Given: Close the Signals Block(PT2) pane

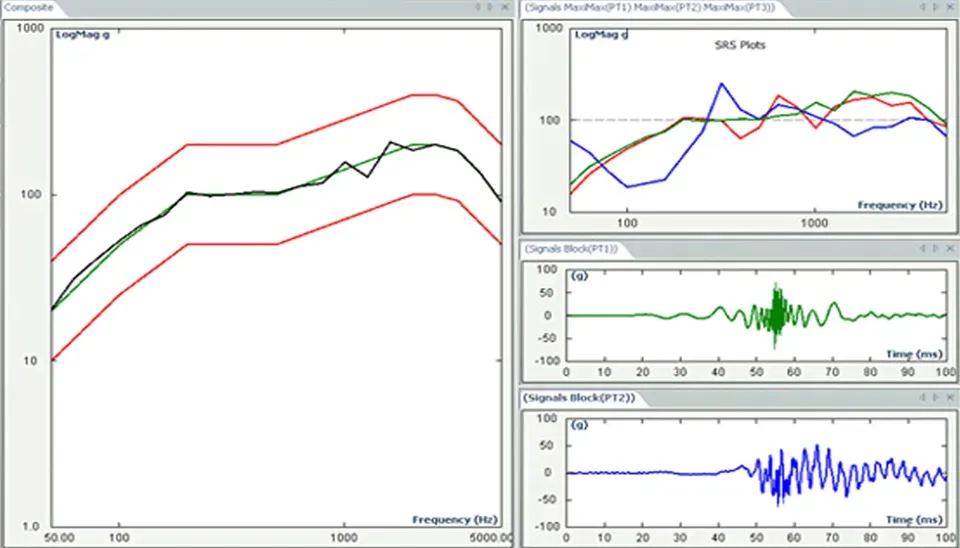Looking at the screenshot, I should [950, 399].
